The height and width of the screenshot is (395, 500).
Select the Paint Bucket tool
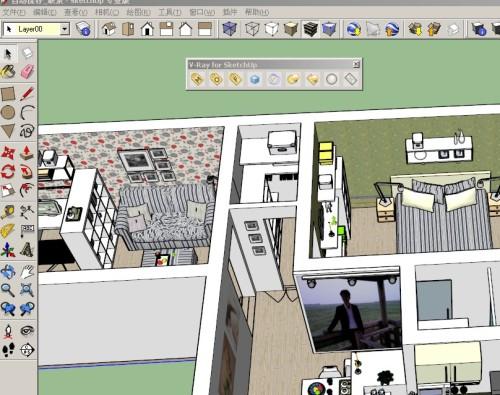pos(8,71)
